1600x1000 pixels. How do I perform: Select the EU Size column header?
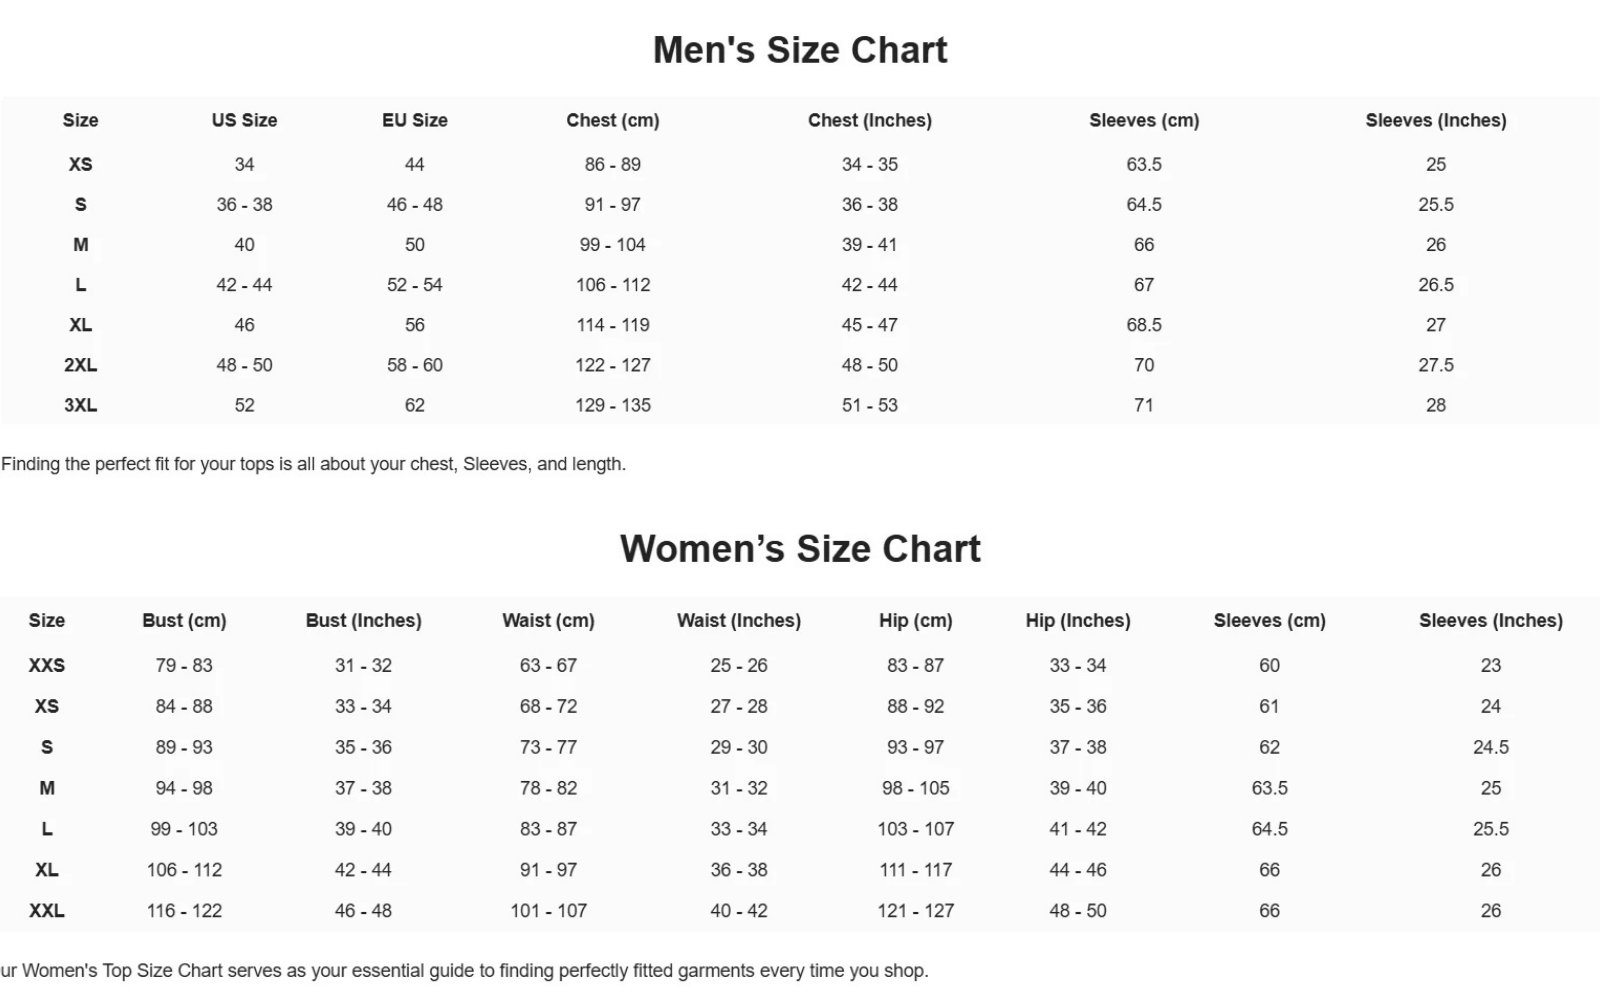coord(414,120)
